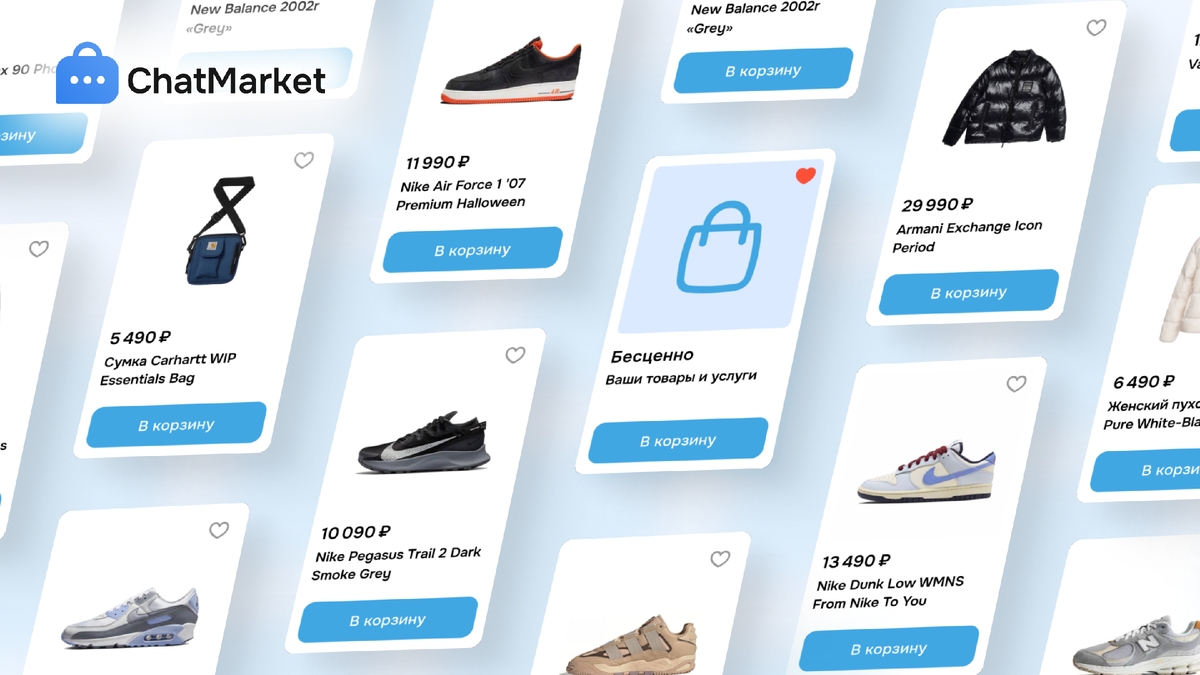
Task: Favorite the Carhartt WIP Essentials Bag with heart
Action: pos(304,160)
